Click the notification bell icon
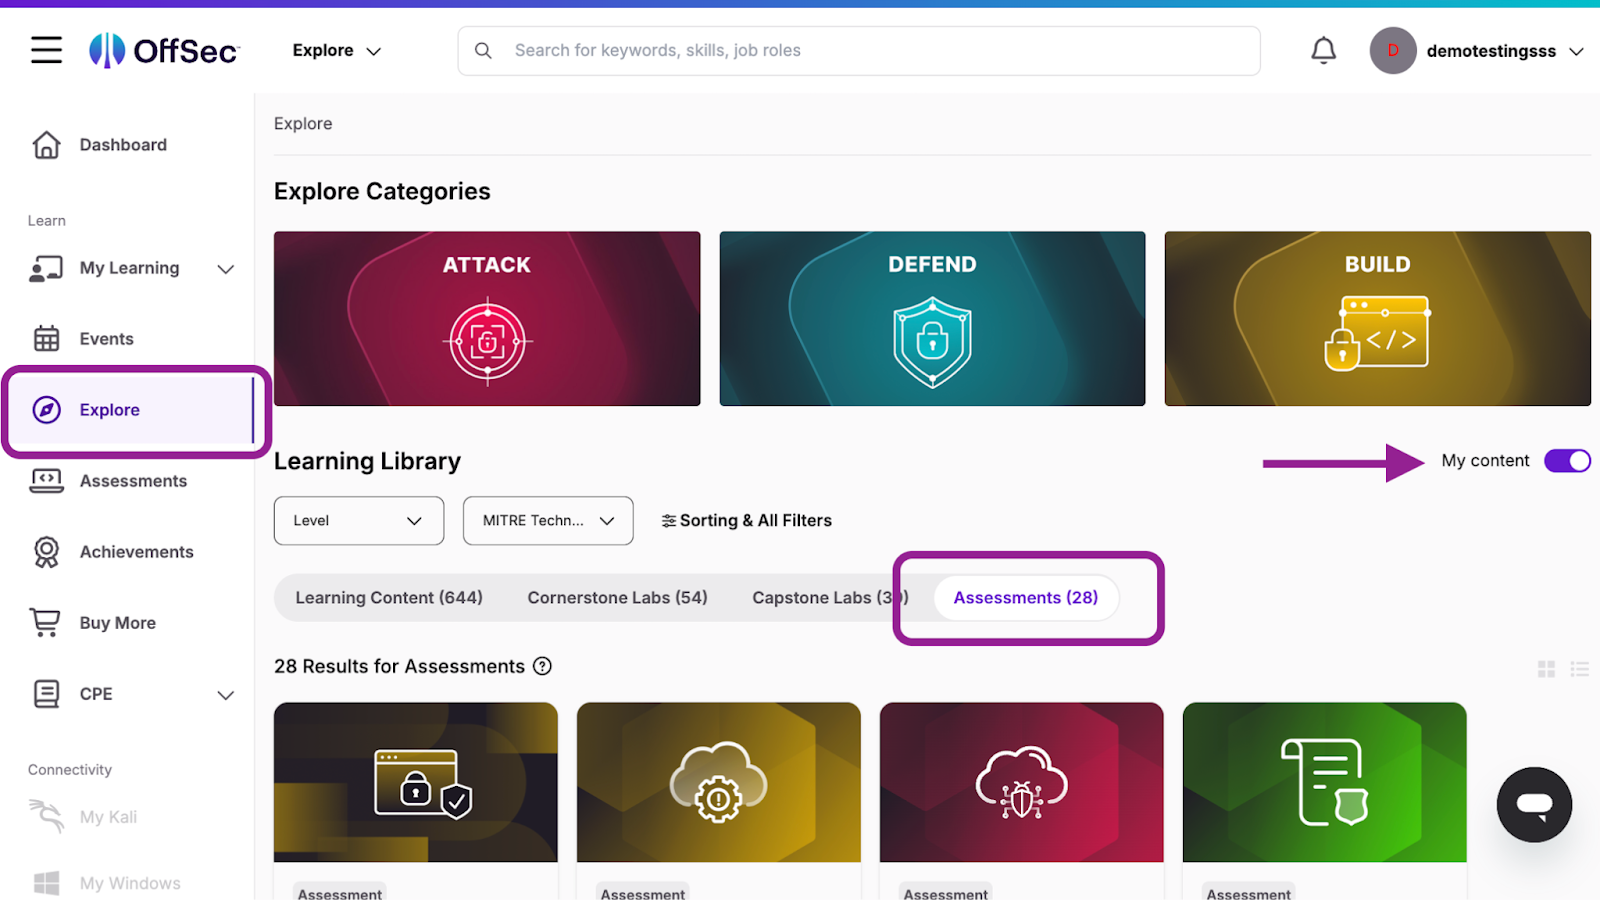Image resolution: width=1600 pixels, height=900 pixels. pos(1323,50)
